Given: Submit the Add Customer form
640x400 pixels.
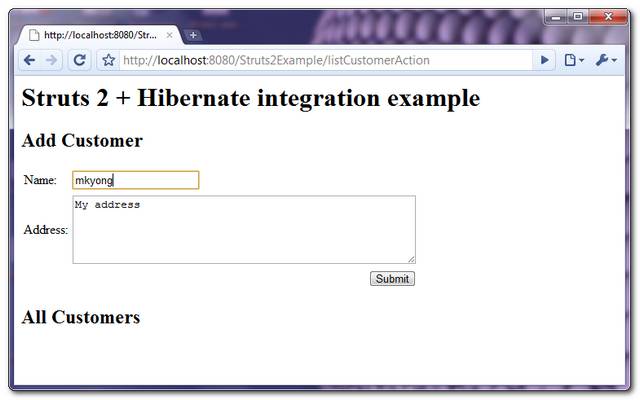Looking at the screenshot, I should click(x=392, y=279).
